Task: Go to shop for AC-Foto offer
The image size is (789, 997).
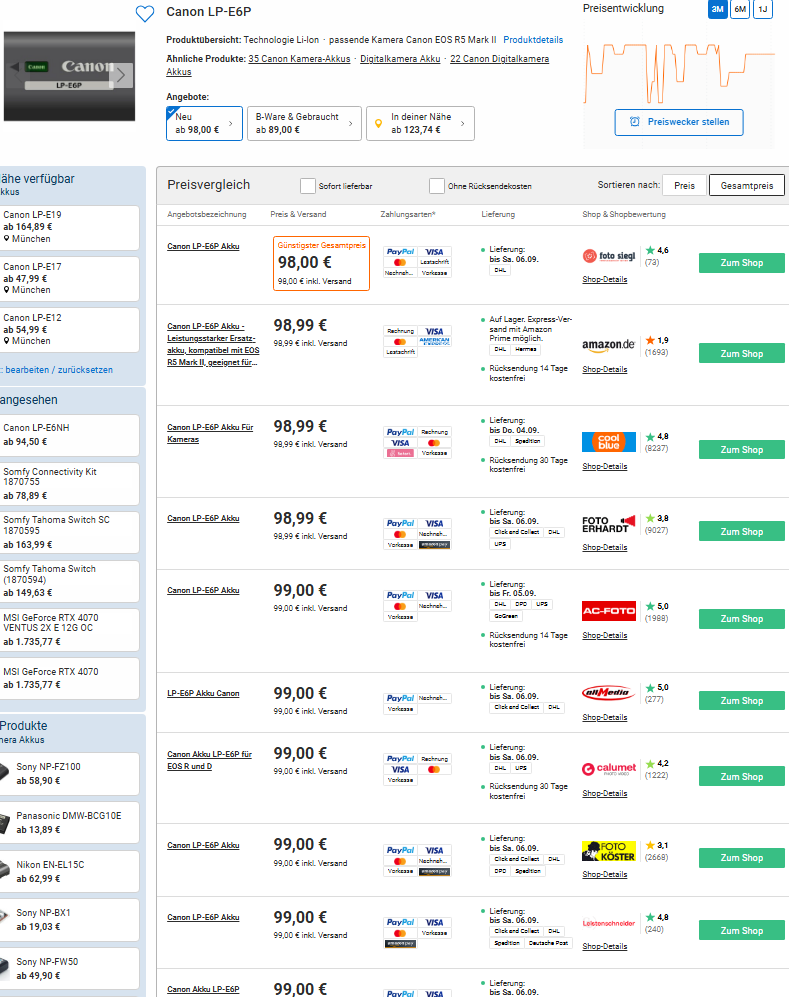Action: (x=741, y=619)
